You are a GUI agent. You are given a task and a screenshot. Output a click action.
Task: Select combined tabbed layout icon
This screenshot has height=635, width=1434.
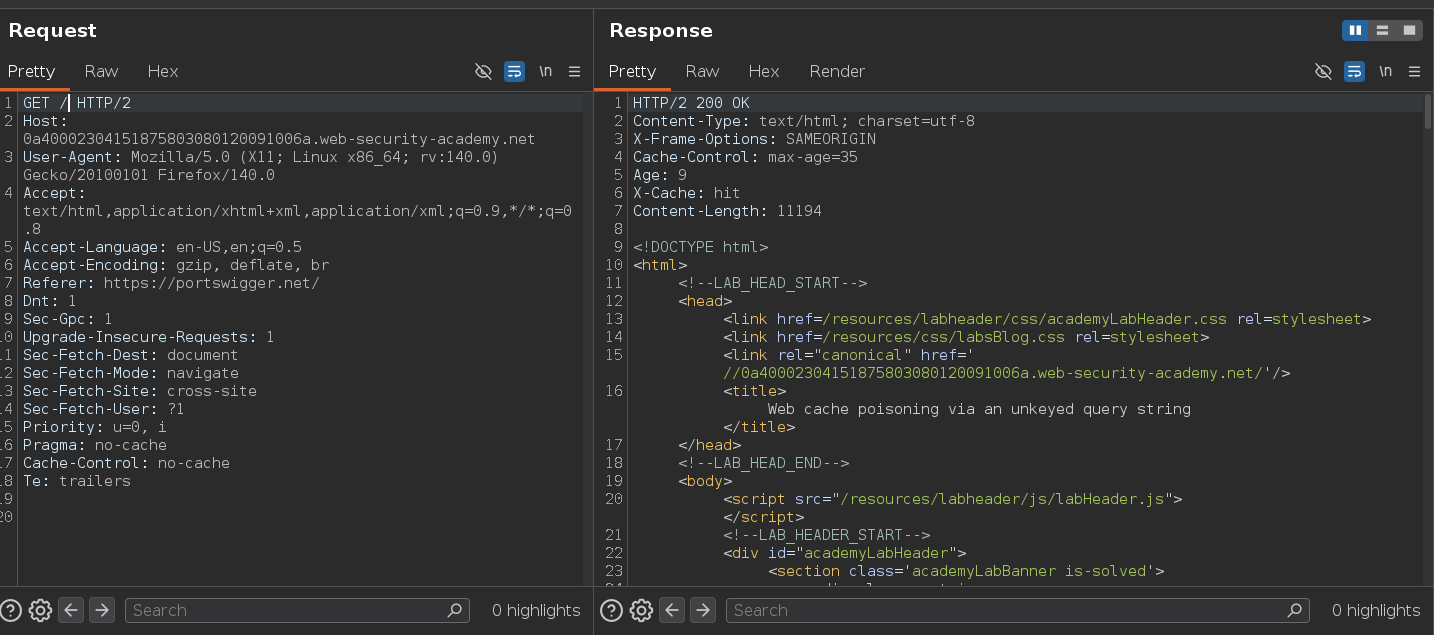pos(1409,31)
